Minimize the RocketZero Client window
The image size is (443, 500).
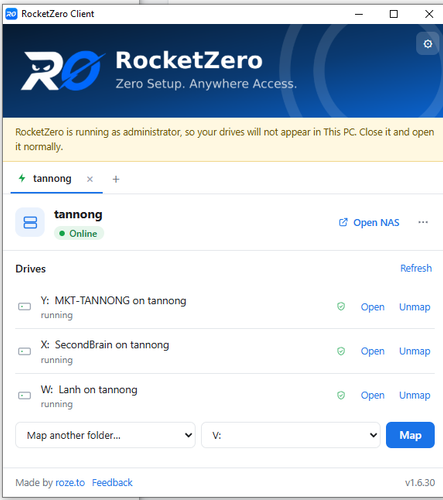(x=359, y=14)
